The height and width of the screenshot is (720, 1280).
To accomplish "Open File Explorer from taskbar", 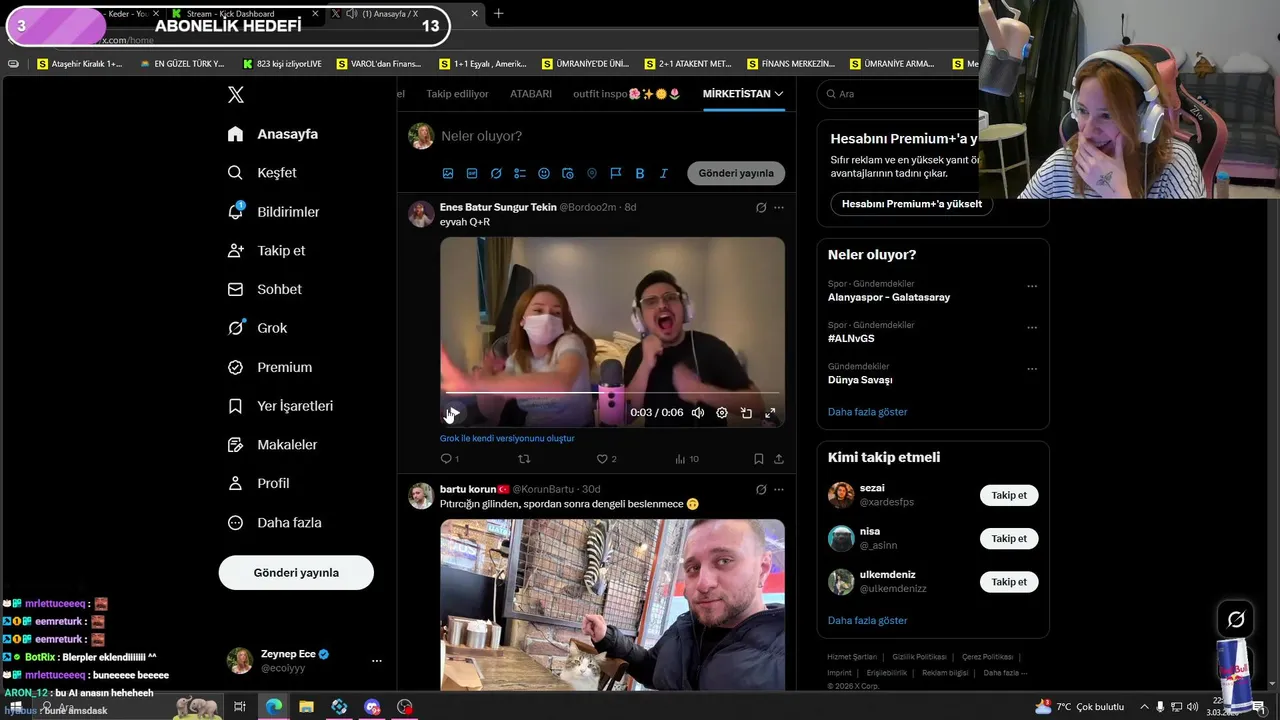I will (306, 707).
